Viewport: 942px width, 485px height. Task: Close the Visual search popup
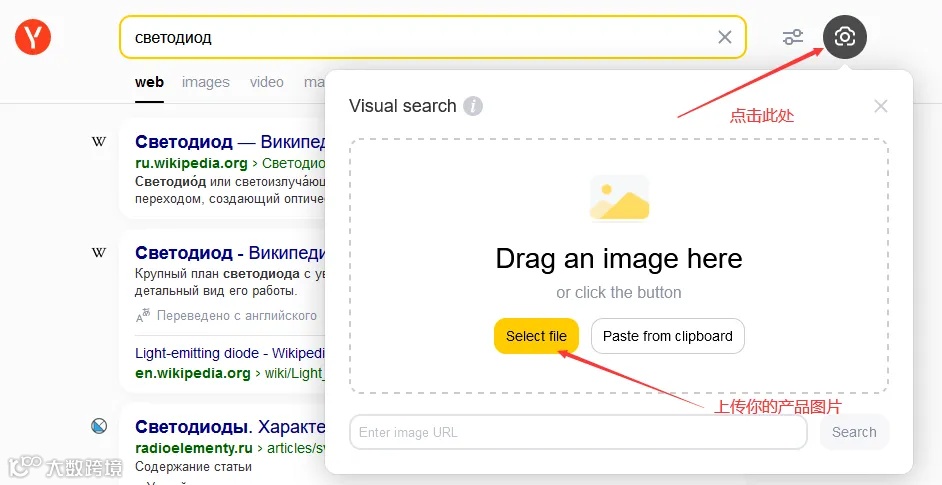[881, 106]
